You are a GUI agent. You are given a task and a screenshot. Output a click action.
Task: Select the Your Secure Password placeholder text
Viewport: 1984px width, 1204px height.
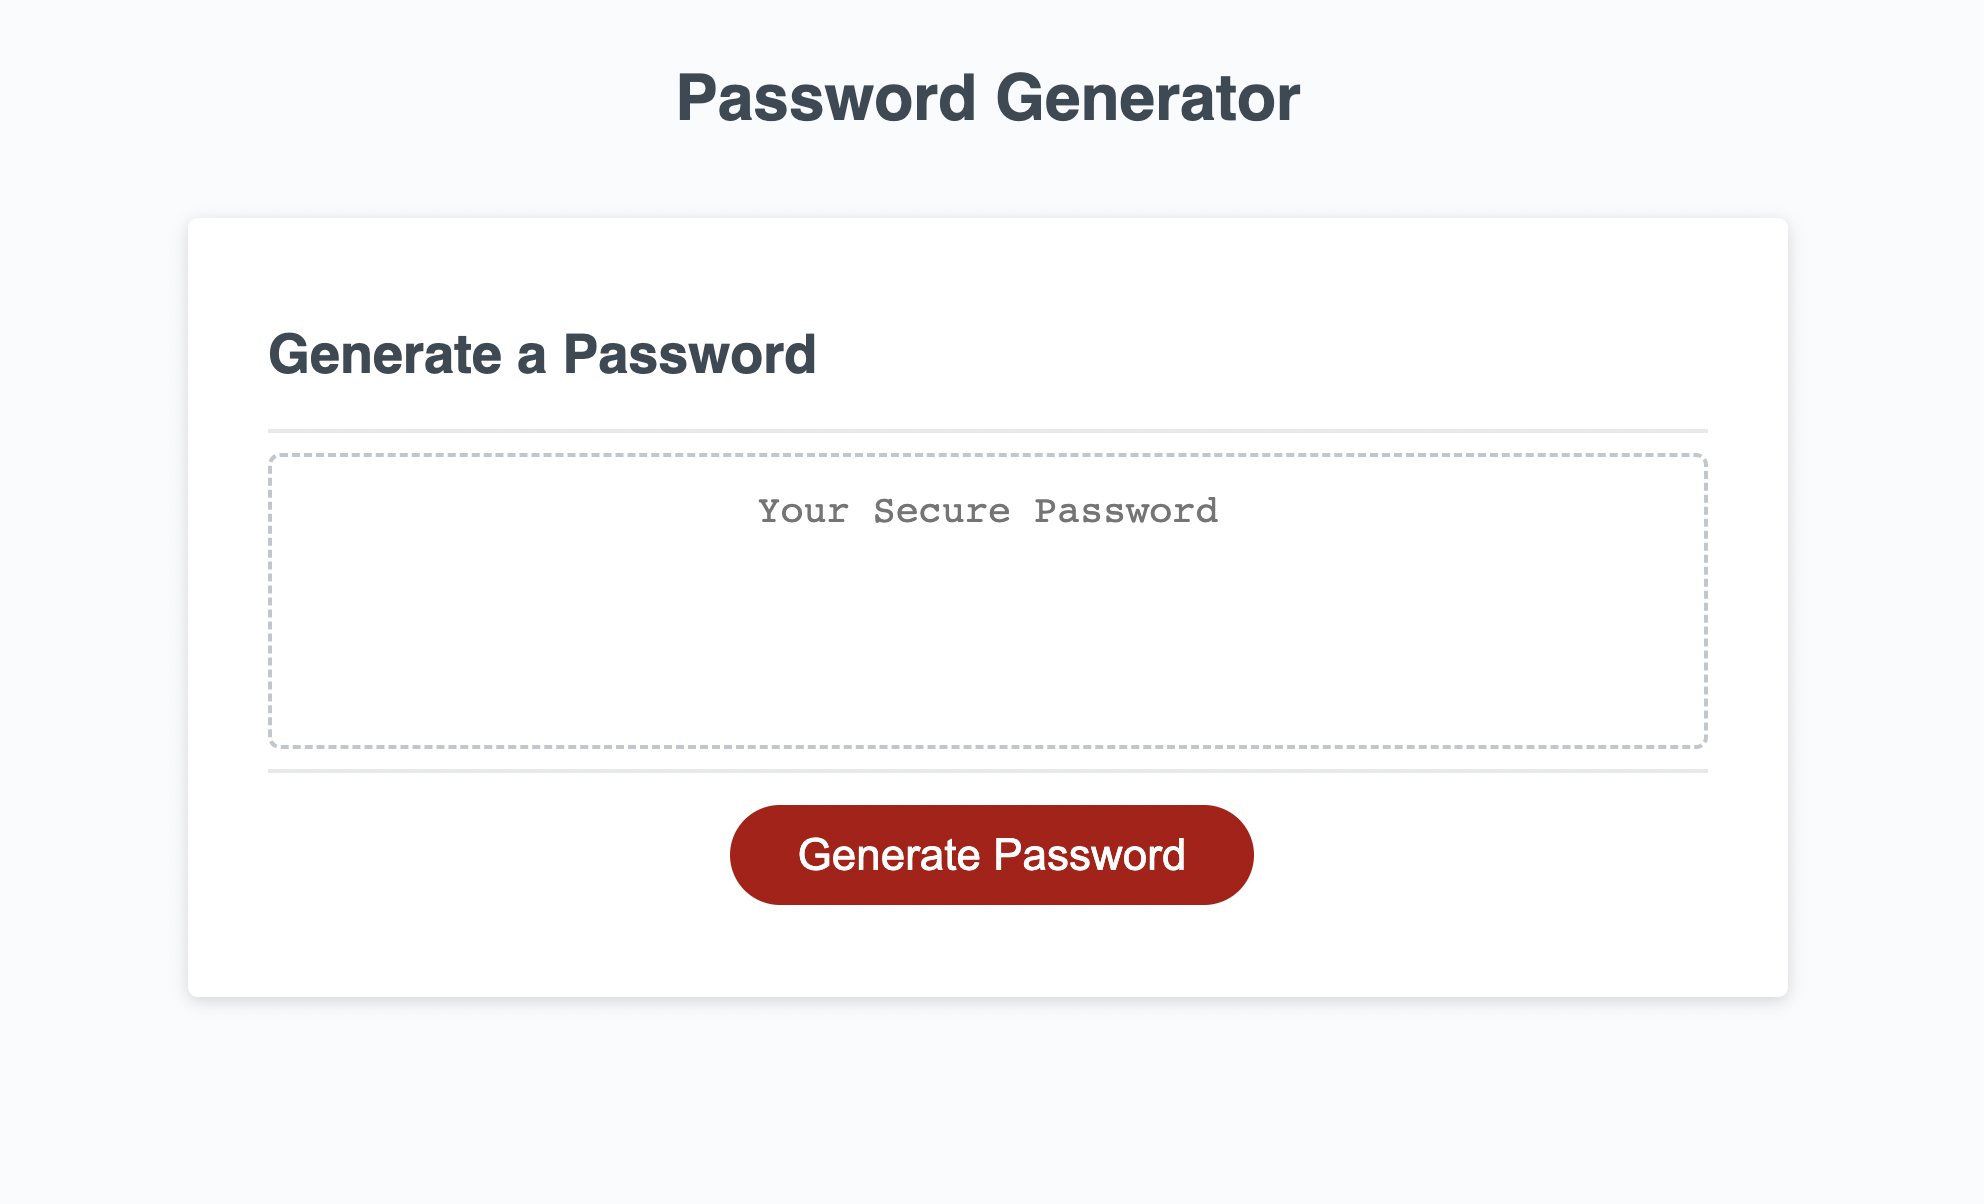coord(988,512)
